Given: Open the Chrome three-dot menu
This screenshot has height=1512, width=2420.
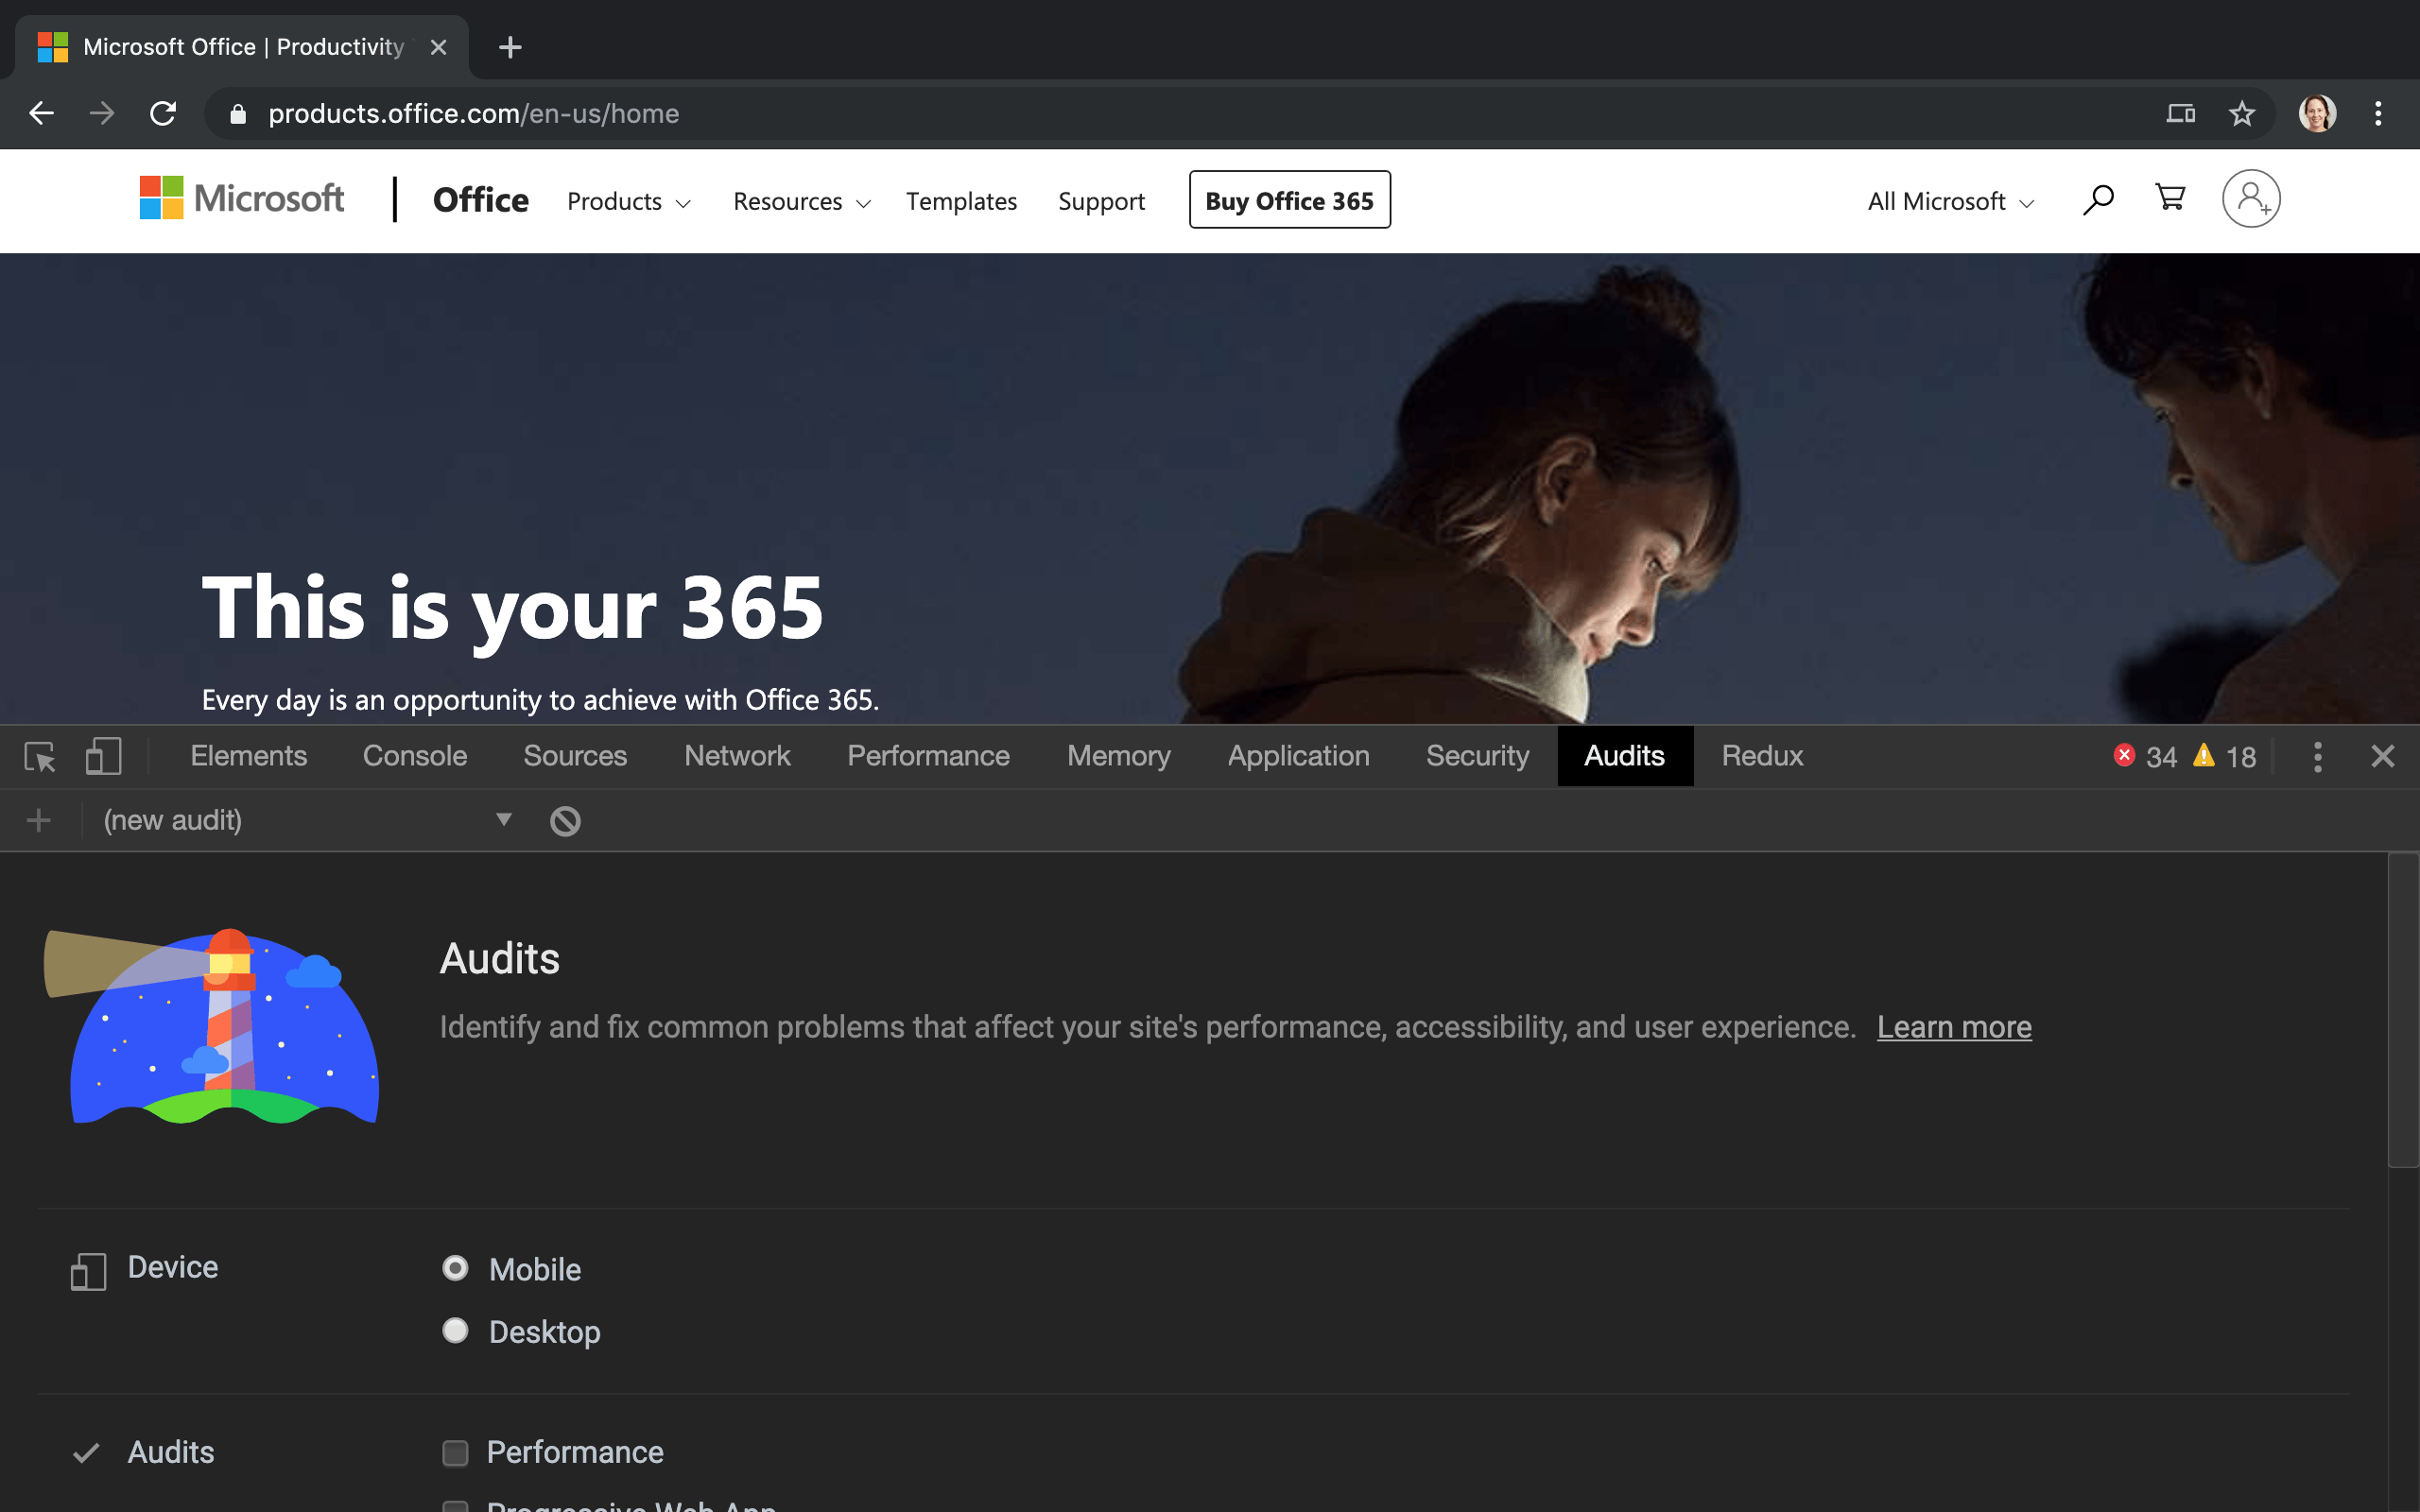Looking at the screenshot, I should (x=2378, y=113).
